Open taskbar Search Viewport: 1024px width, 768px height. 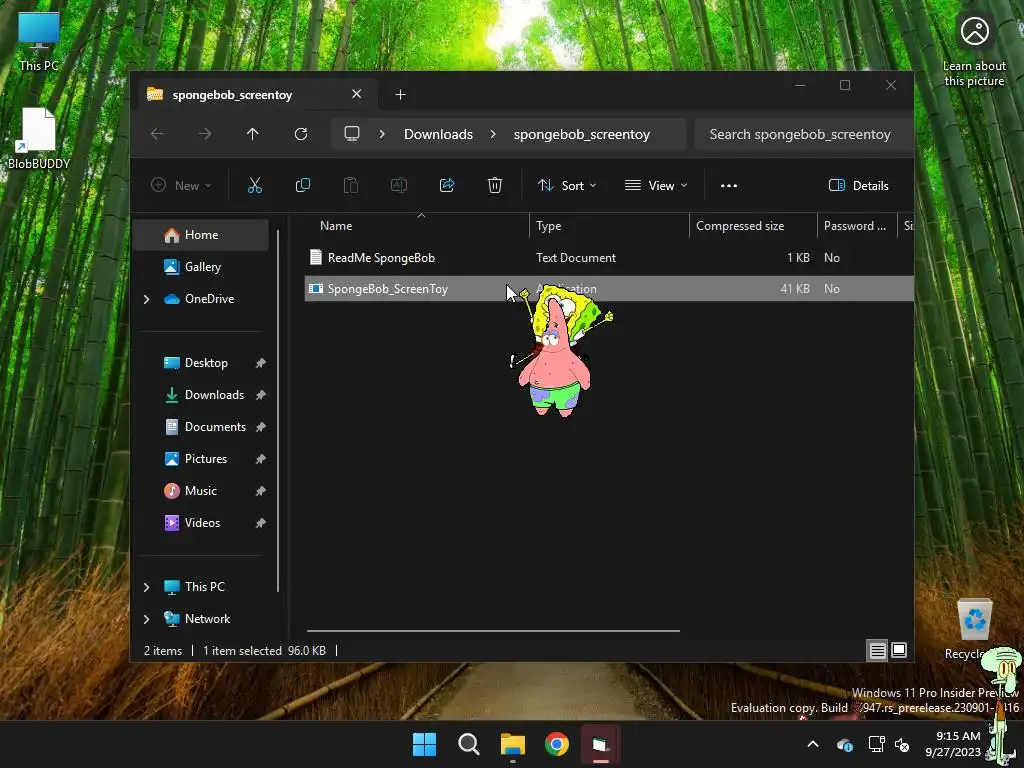[x=468, y=744]
